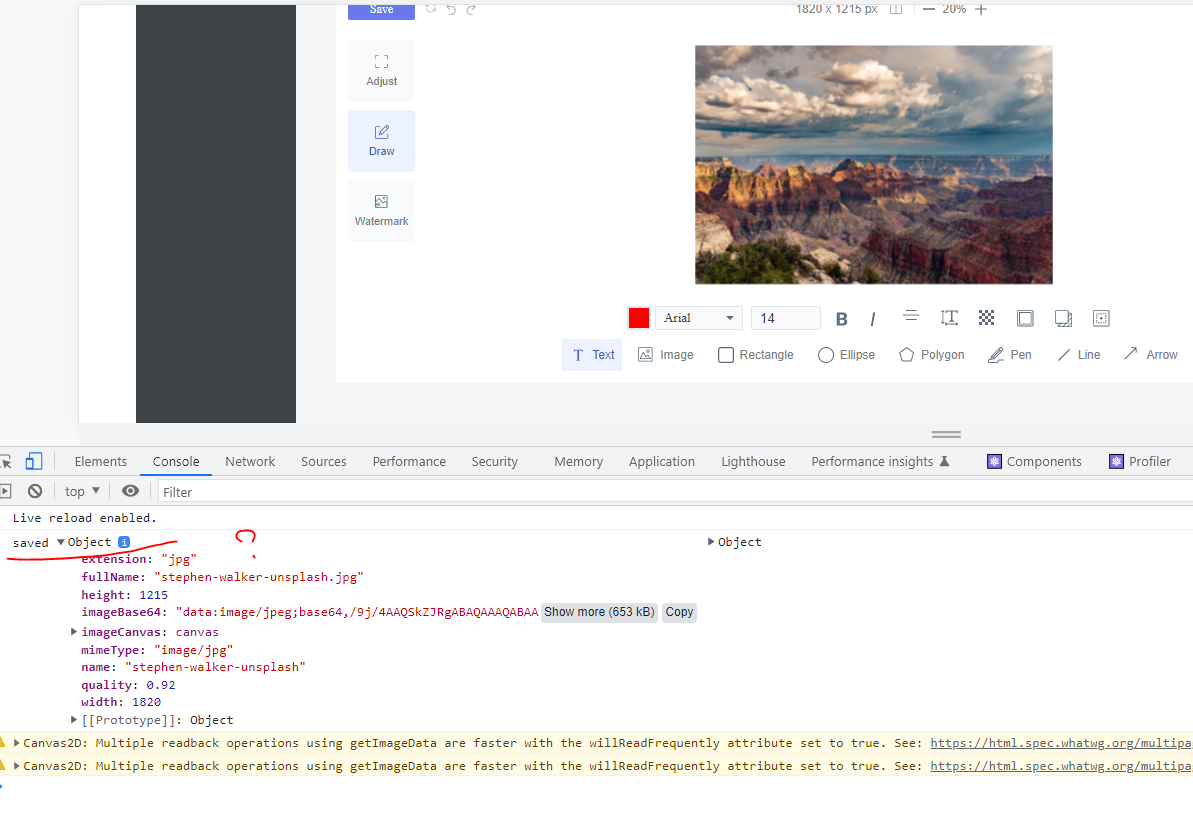1193x818 pixels.
Task: Open the console context filter dropdown labeled top
Action: pos(80,490)
